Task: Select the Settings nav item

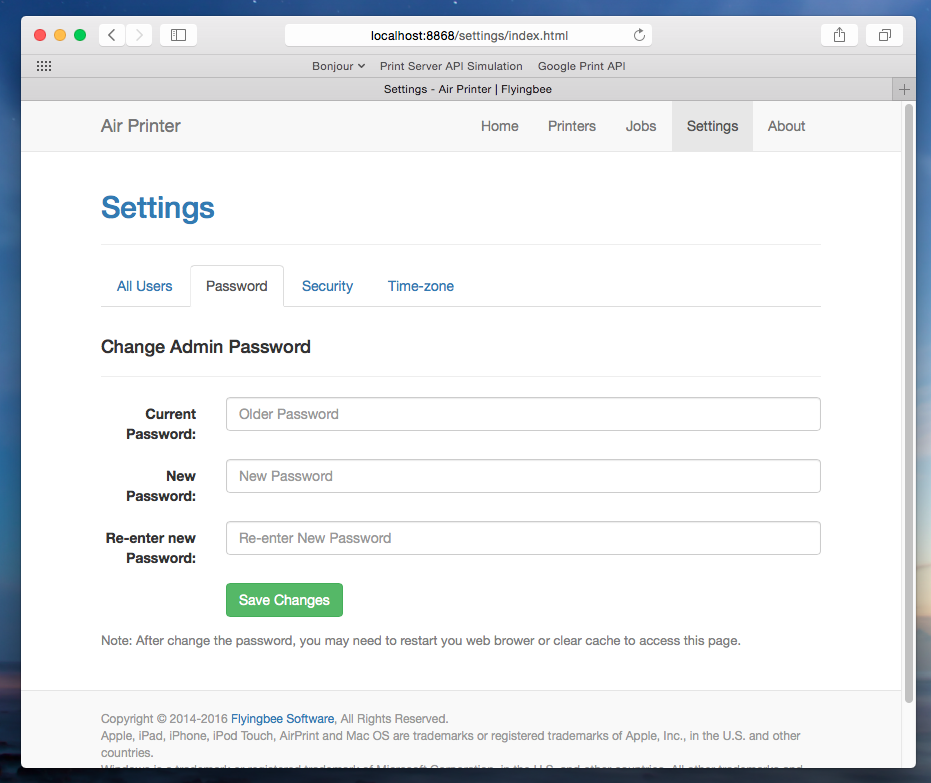Action: (x=712, y=126)
